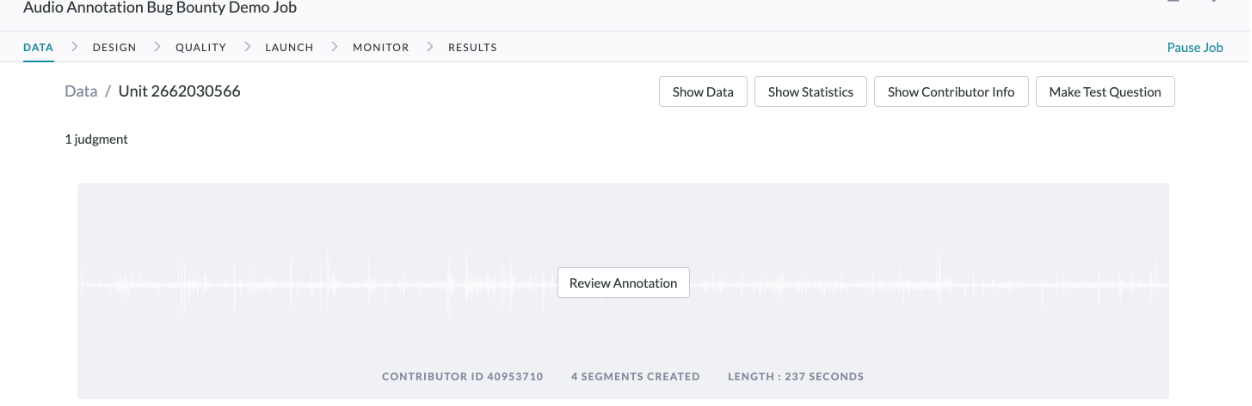The image size is (1252, 406).
Task: Click the 1 judgment text
Action: [x=96, y=140]
